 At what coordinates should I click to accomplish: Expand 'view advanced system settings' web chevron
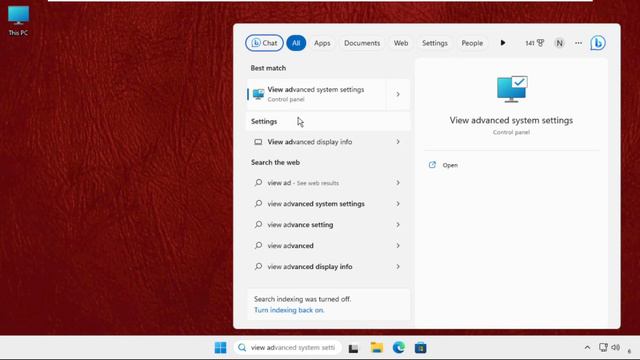coord(398,204)
